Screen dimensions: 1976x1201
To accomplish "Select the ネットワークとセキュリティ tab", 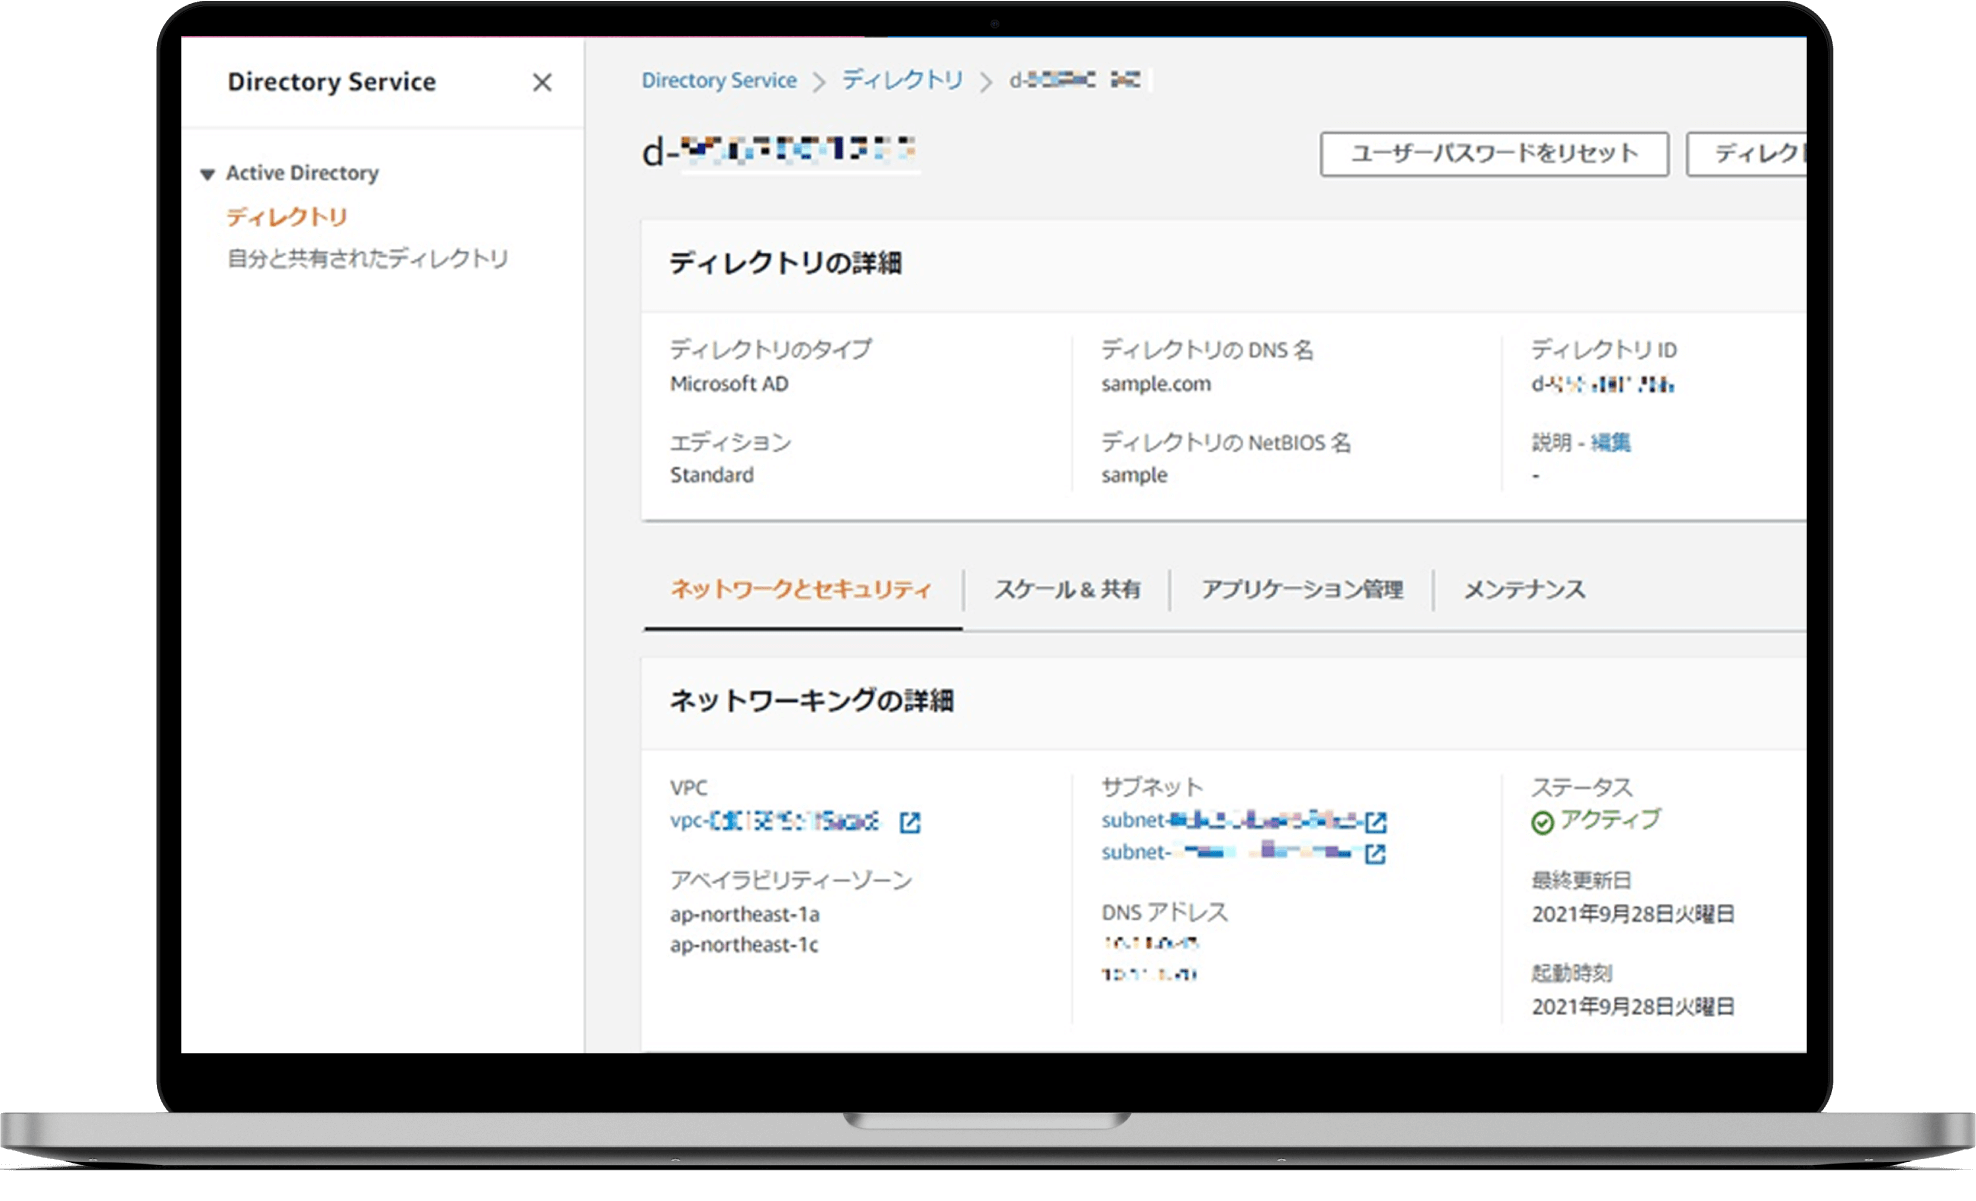I will tap(801, 589).
